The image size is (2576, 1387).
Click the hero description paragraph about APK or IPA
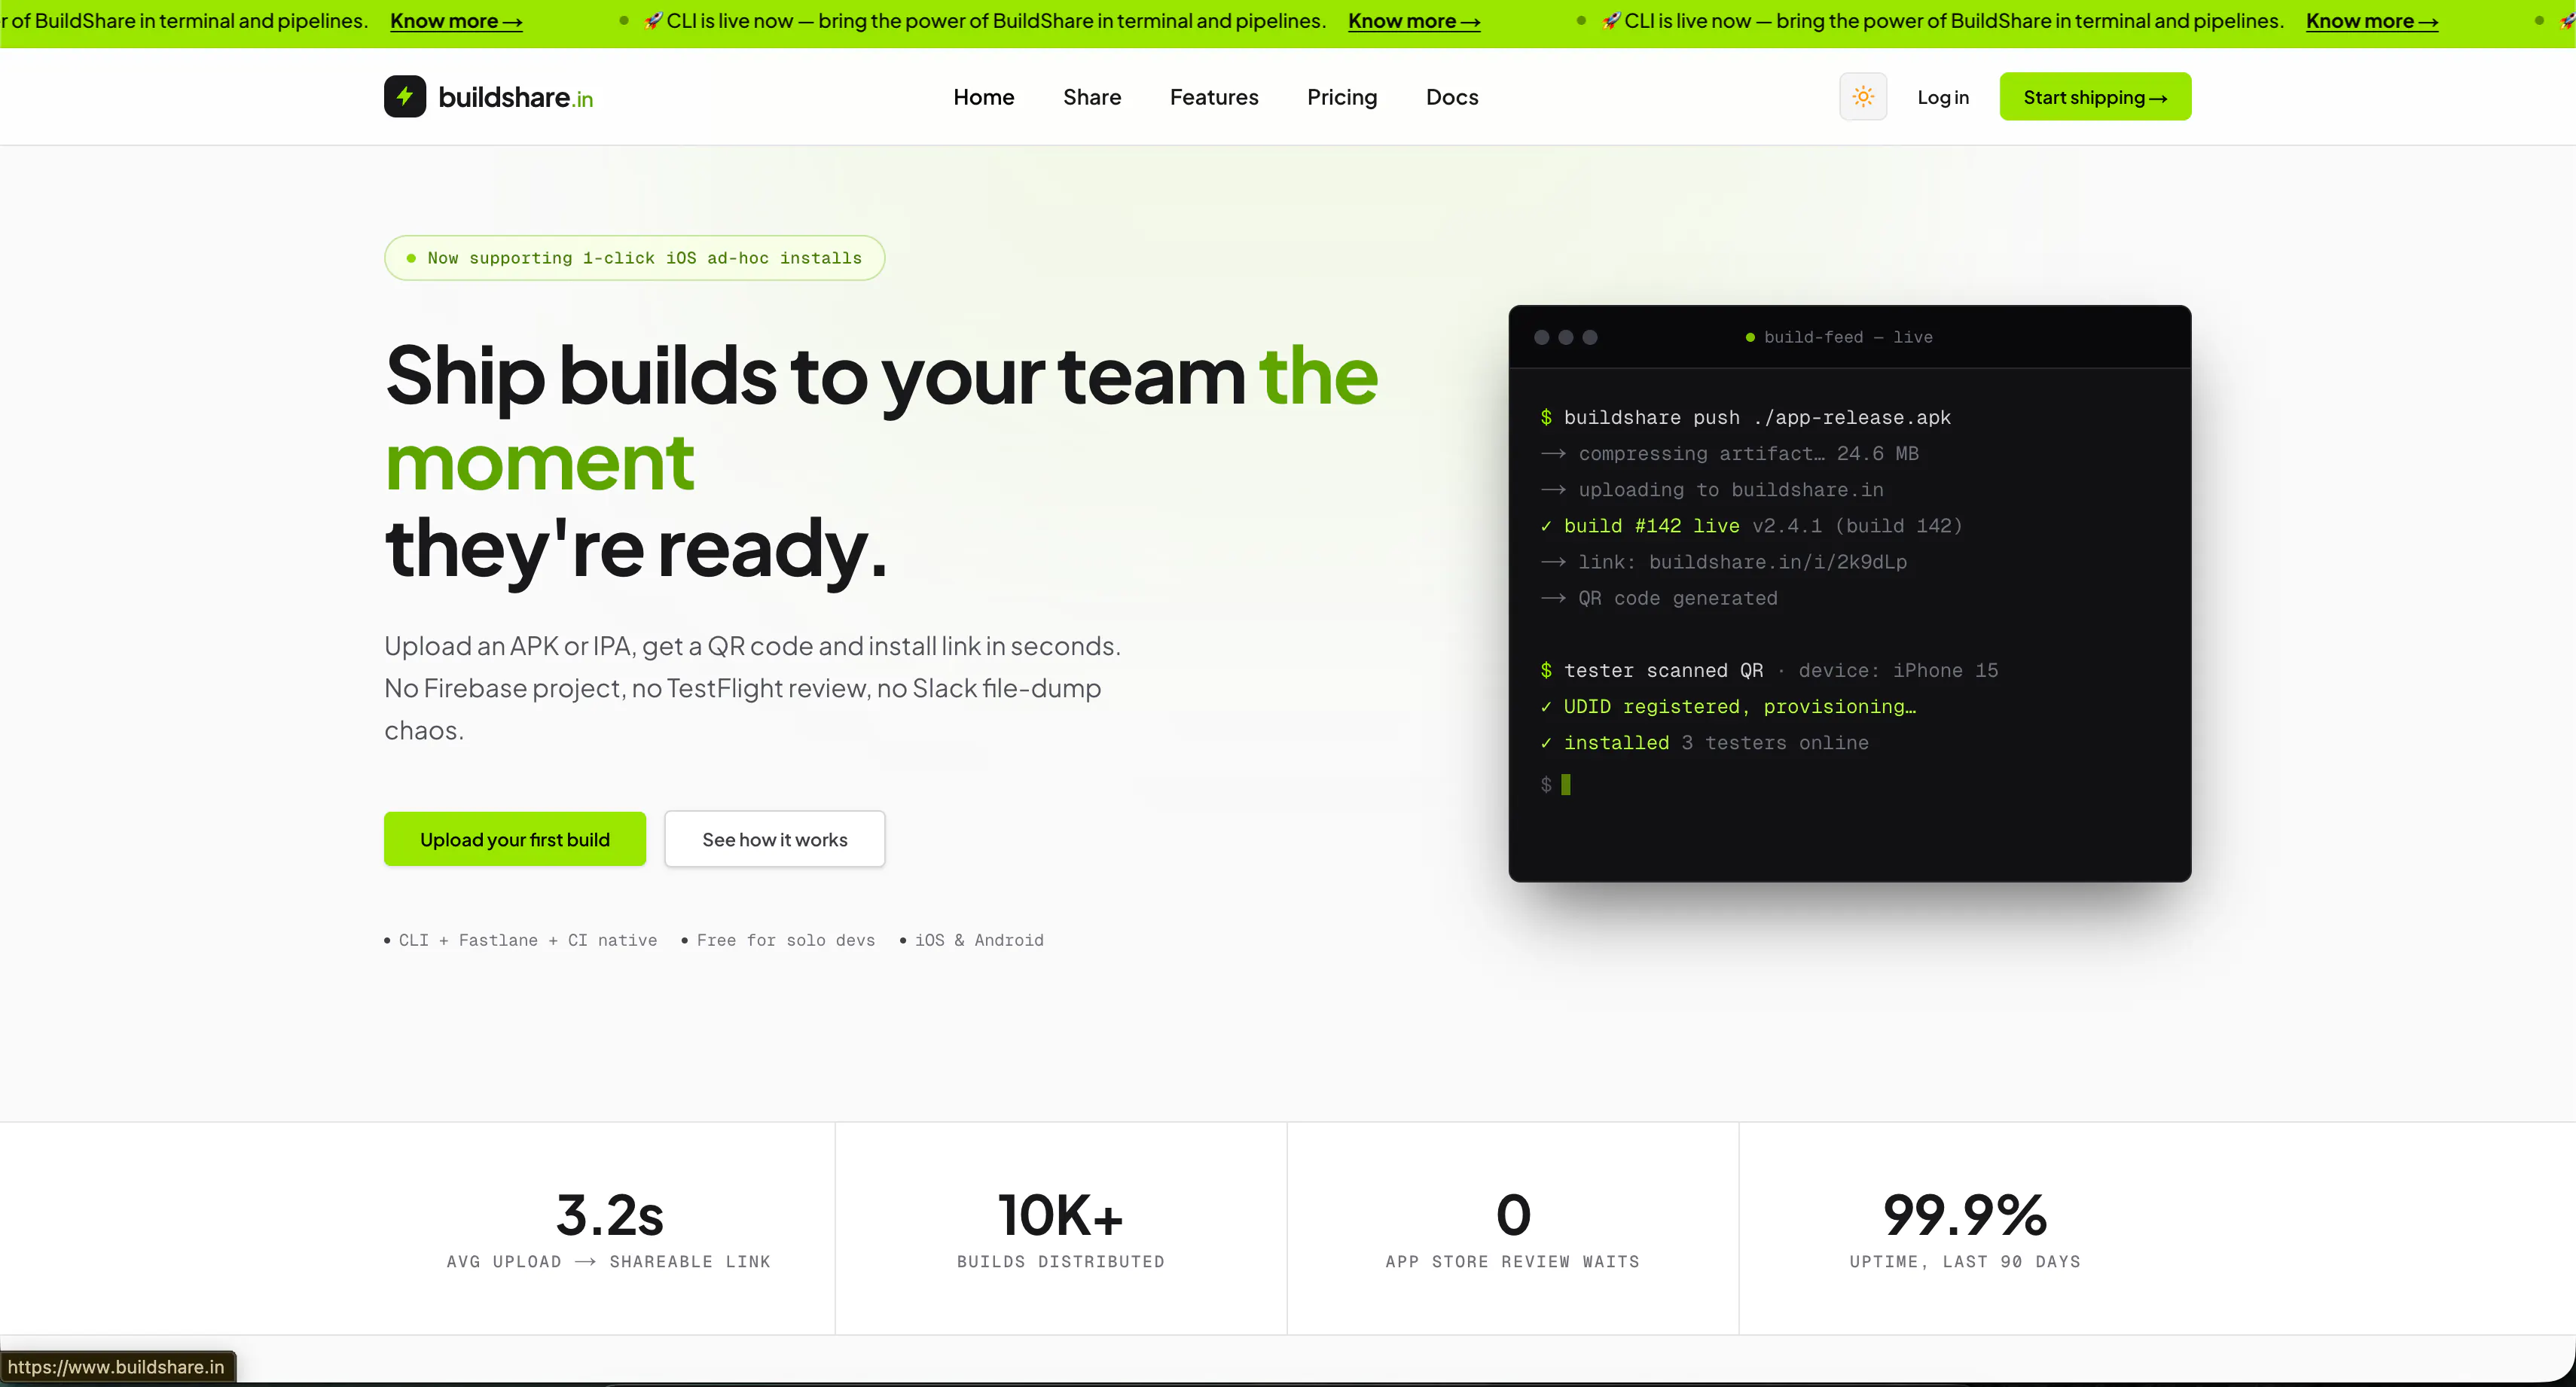[x=752, y=688]
